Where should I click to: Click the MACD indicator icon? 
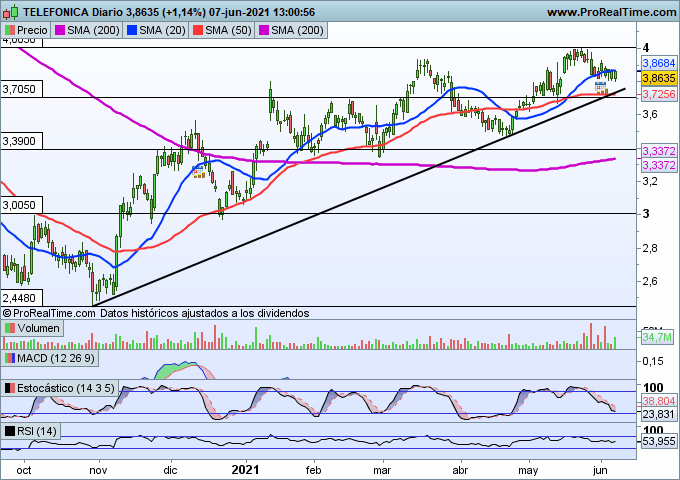coord(10,358)
